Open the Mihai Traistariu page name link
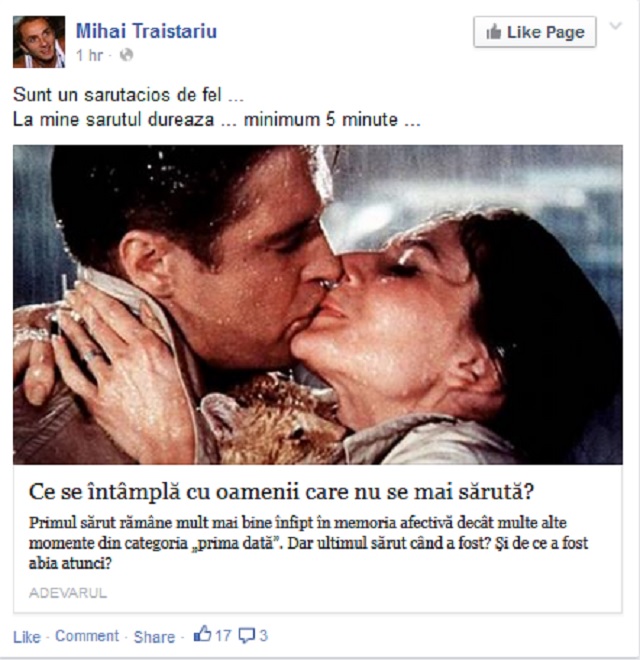Viewport: 640px width, 660px height. [146, 31]
